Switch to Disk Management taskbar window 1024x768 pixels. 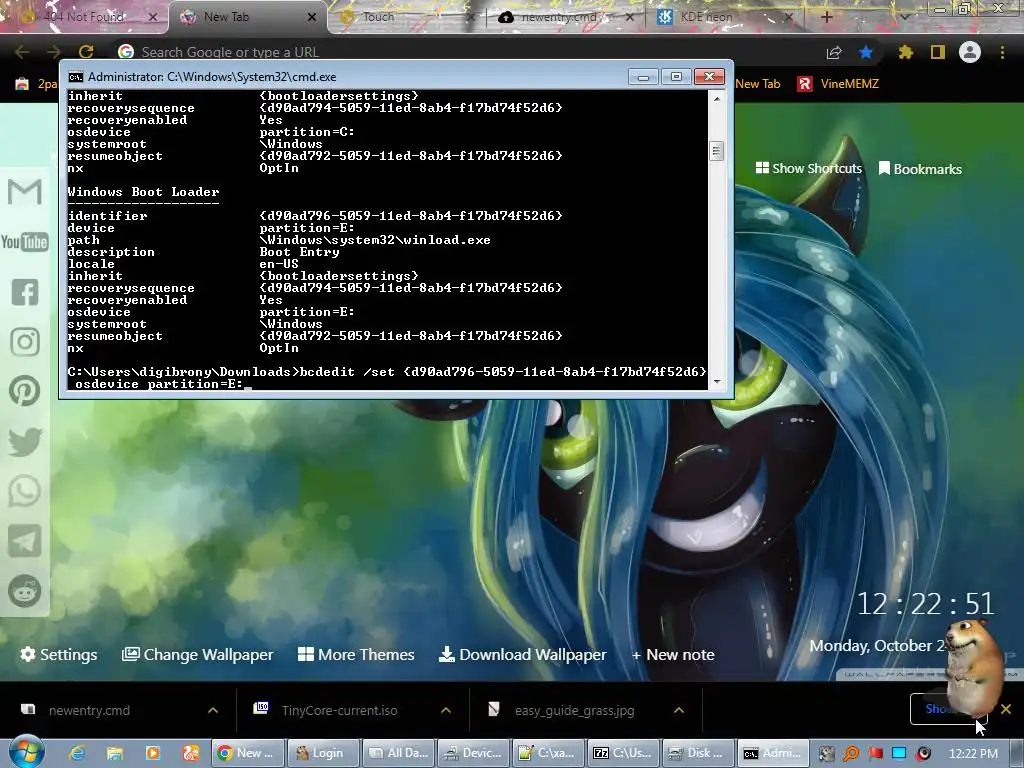click(697, 753)
